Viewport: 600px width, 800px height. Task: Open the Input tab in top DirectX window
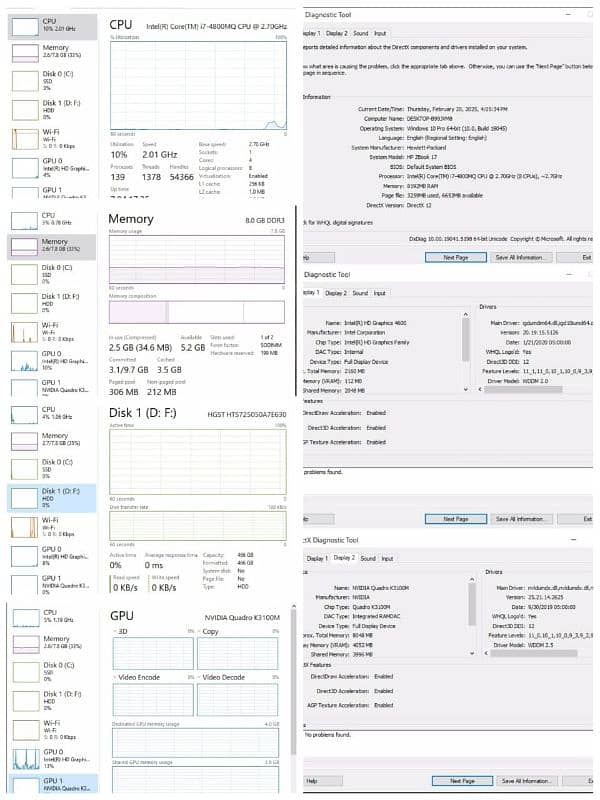coord(380,32)
